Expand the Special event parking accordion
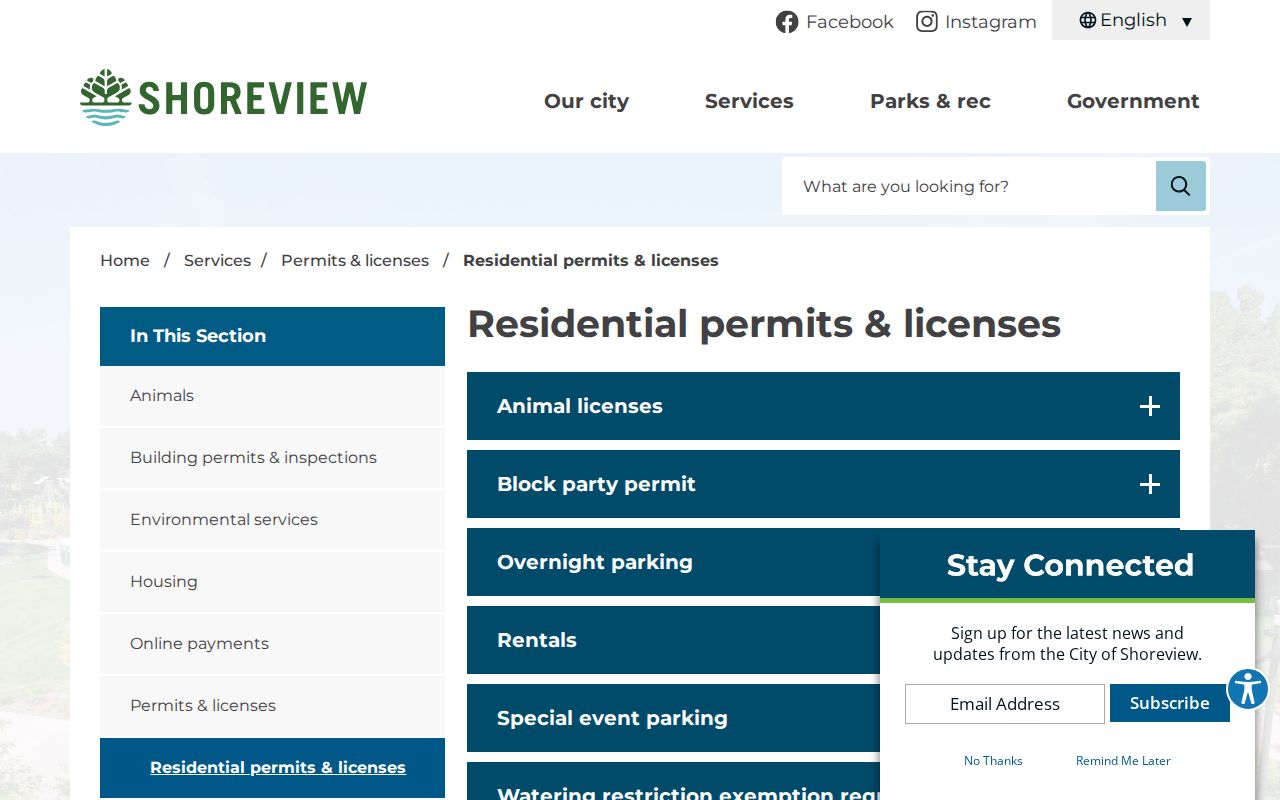This screenshot has width=1280, height=800. 673,718
